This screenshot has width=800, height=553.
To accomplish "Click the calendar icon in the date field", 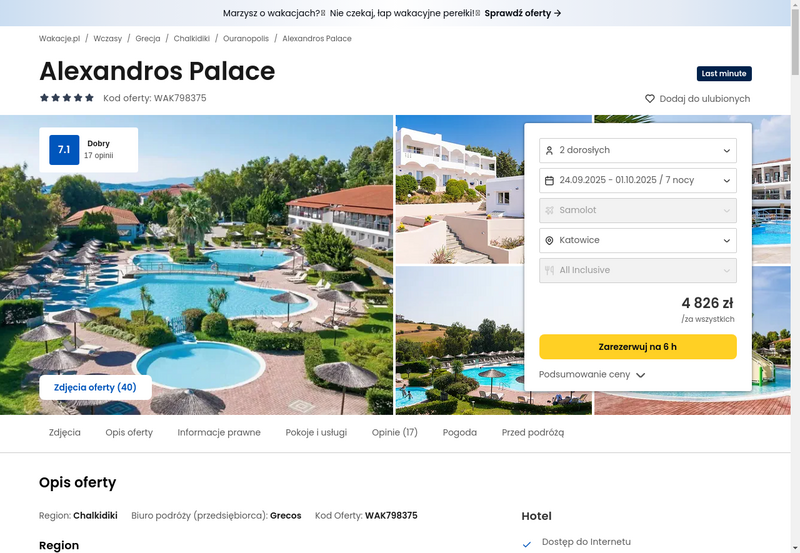I will click(x=549, y=181).
